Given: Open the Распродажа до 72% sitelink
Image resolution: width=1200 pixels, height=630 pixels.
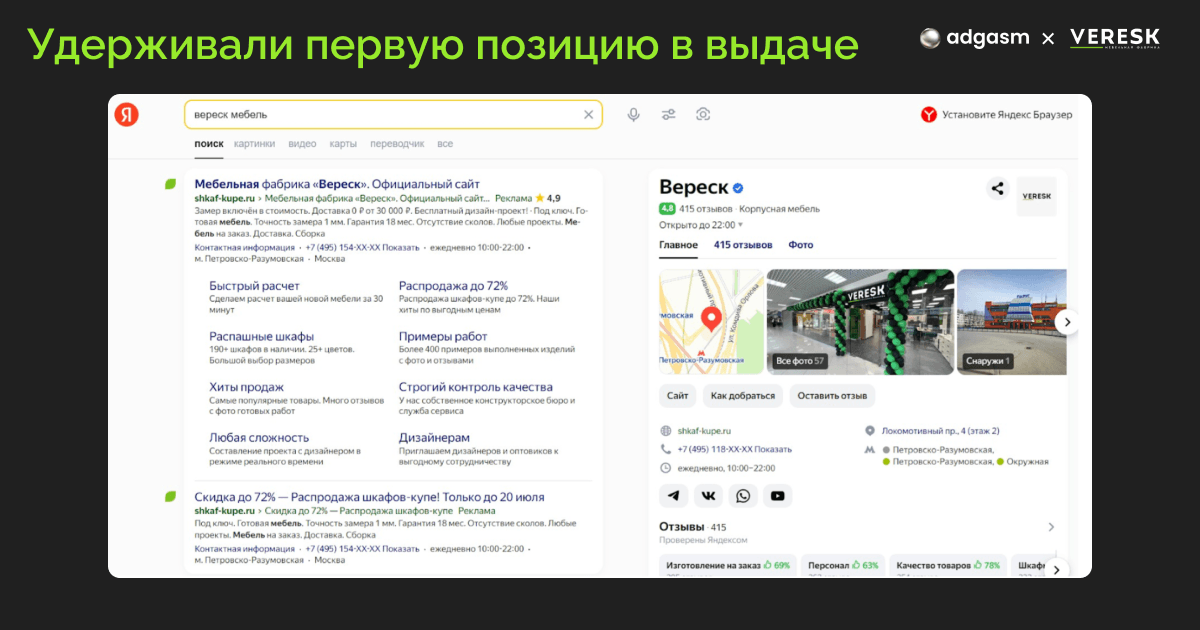Looking at the screenshot, I should (x=453, y=286).
